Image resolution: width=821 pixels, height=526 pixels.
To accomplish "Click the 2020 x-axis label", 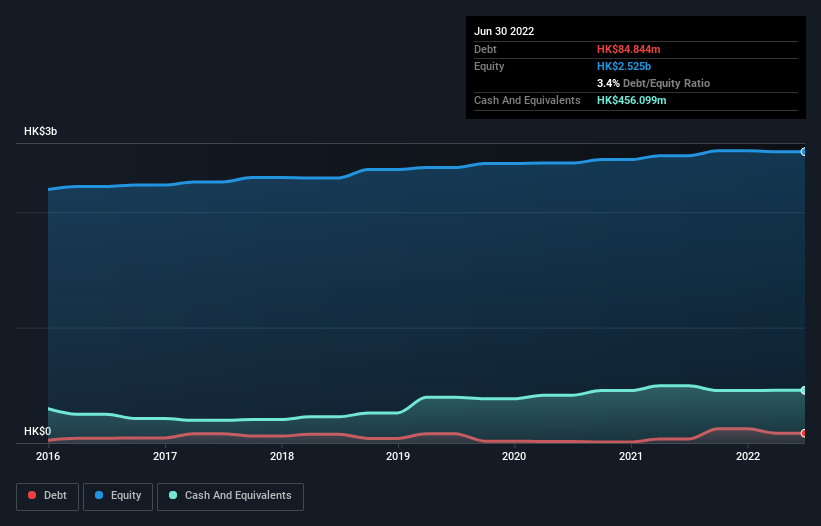I will click(x=514, y=456).
